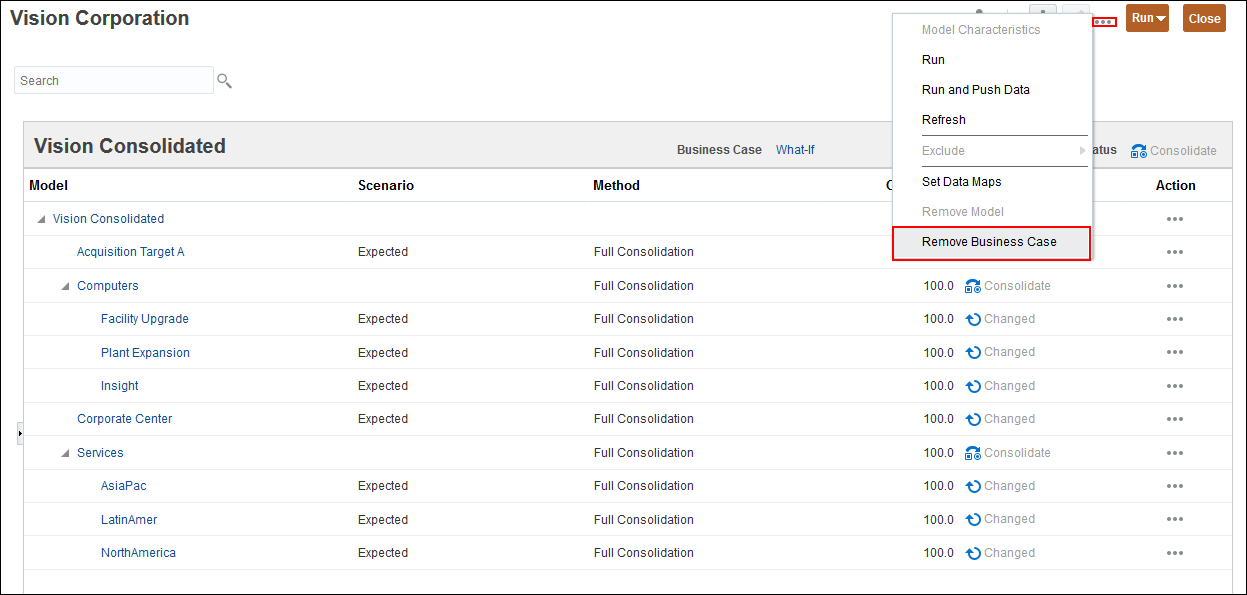Click the Changed status icon for Facility Upgrade
This screenshot has width=1247, height=595.
[x=972, y=318]
